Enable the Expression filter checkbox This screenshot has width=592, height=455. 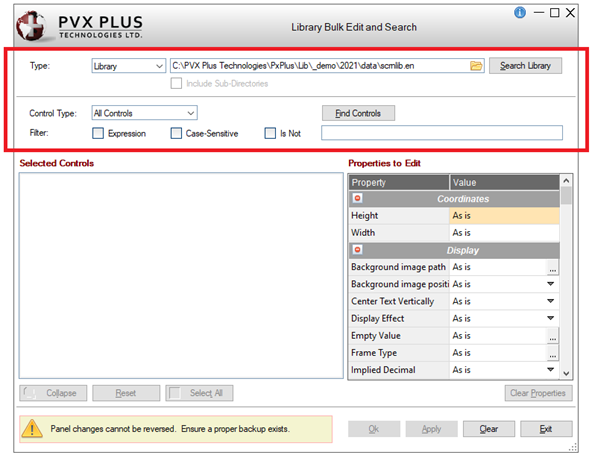point(98,133)
